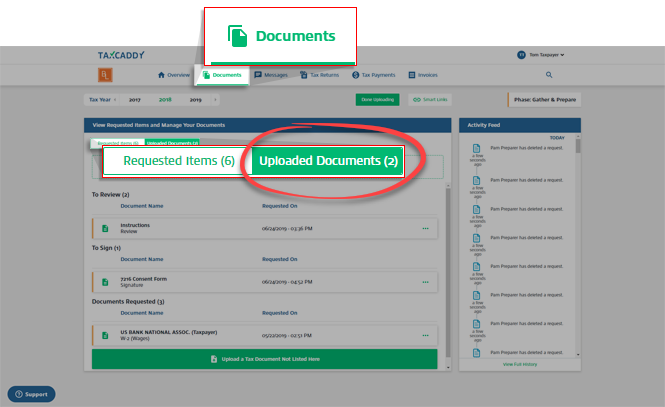This screenshot has width=665, height=407.
Task: Click the Instructions document icon
Action: tap(105, 229)
